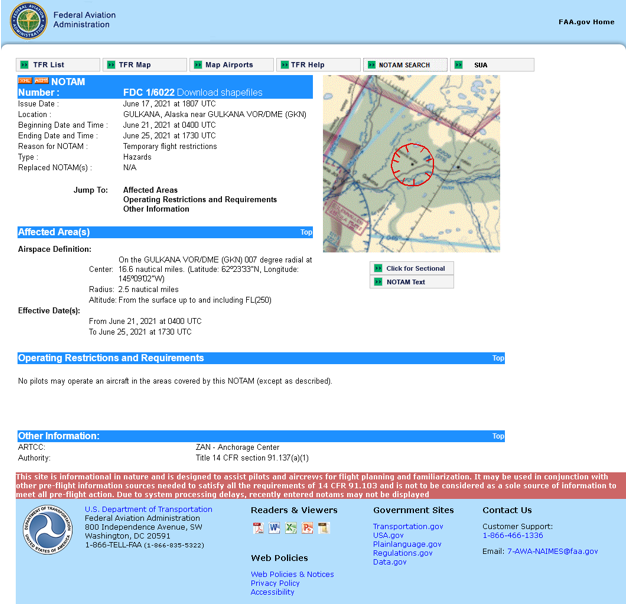Open the PDF reader icon
This screenshot has height=604, width=628.
258,528
